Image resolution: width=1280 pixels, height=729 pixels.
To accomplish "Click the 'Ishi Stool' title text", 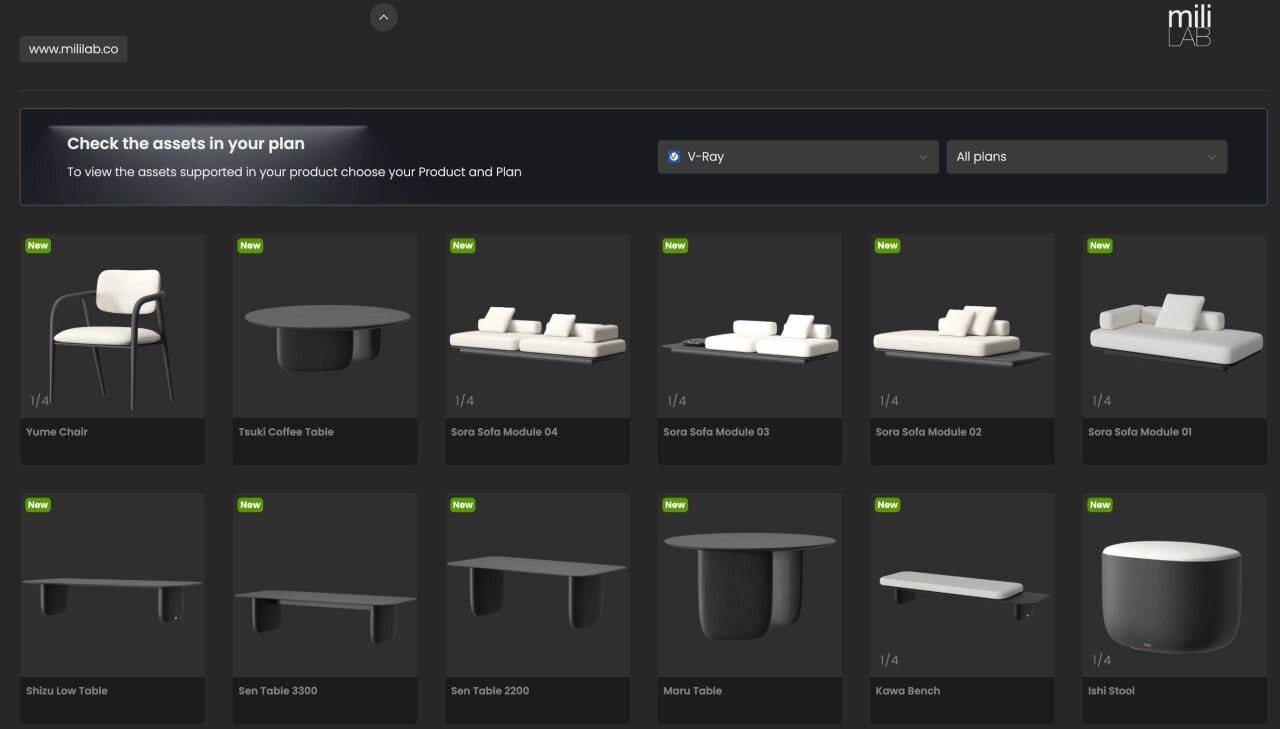I will 1111,691.
